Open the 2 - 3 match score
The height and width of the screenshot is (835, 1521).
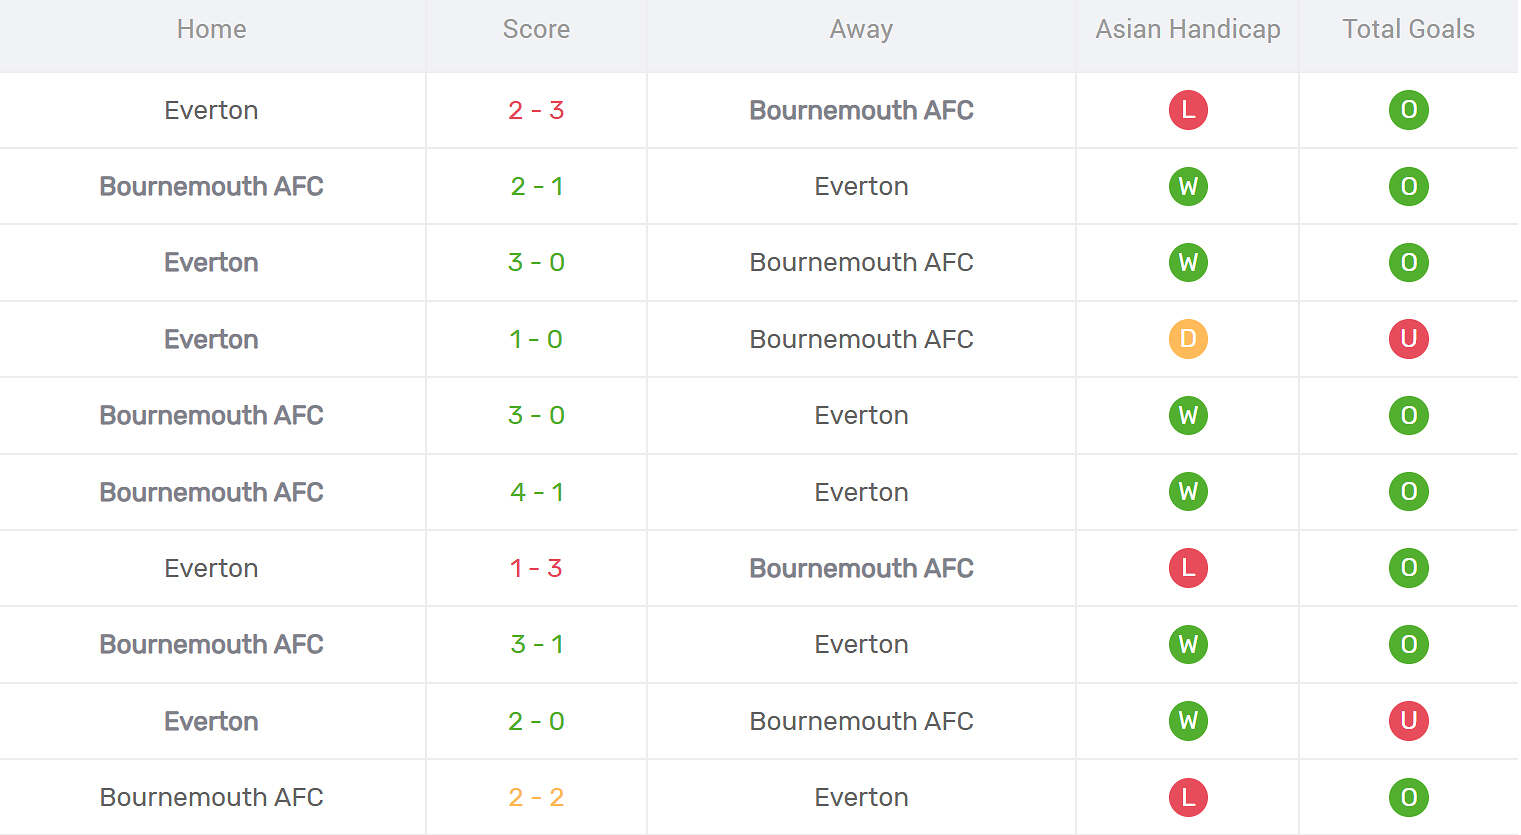(x=536, y=110)
